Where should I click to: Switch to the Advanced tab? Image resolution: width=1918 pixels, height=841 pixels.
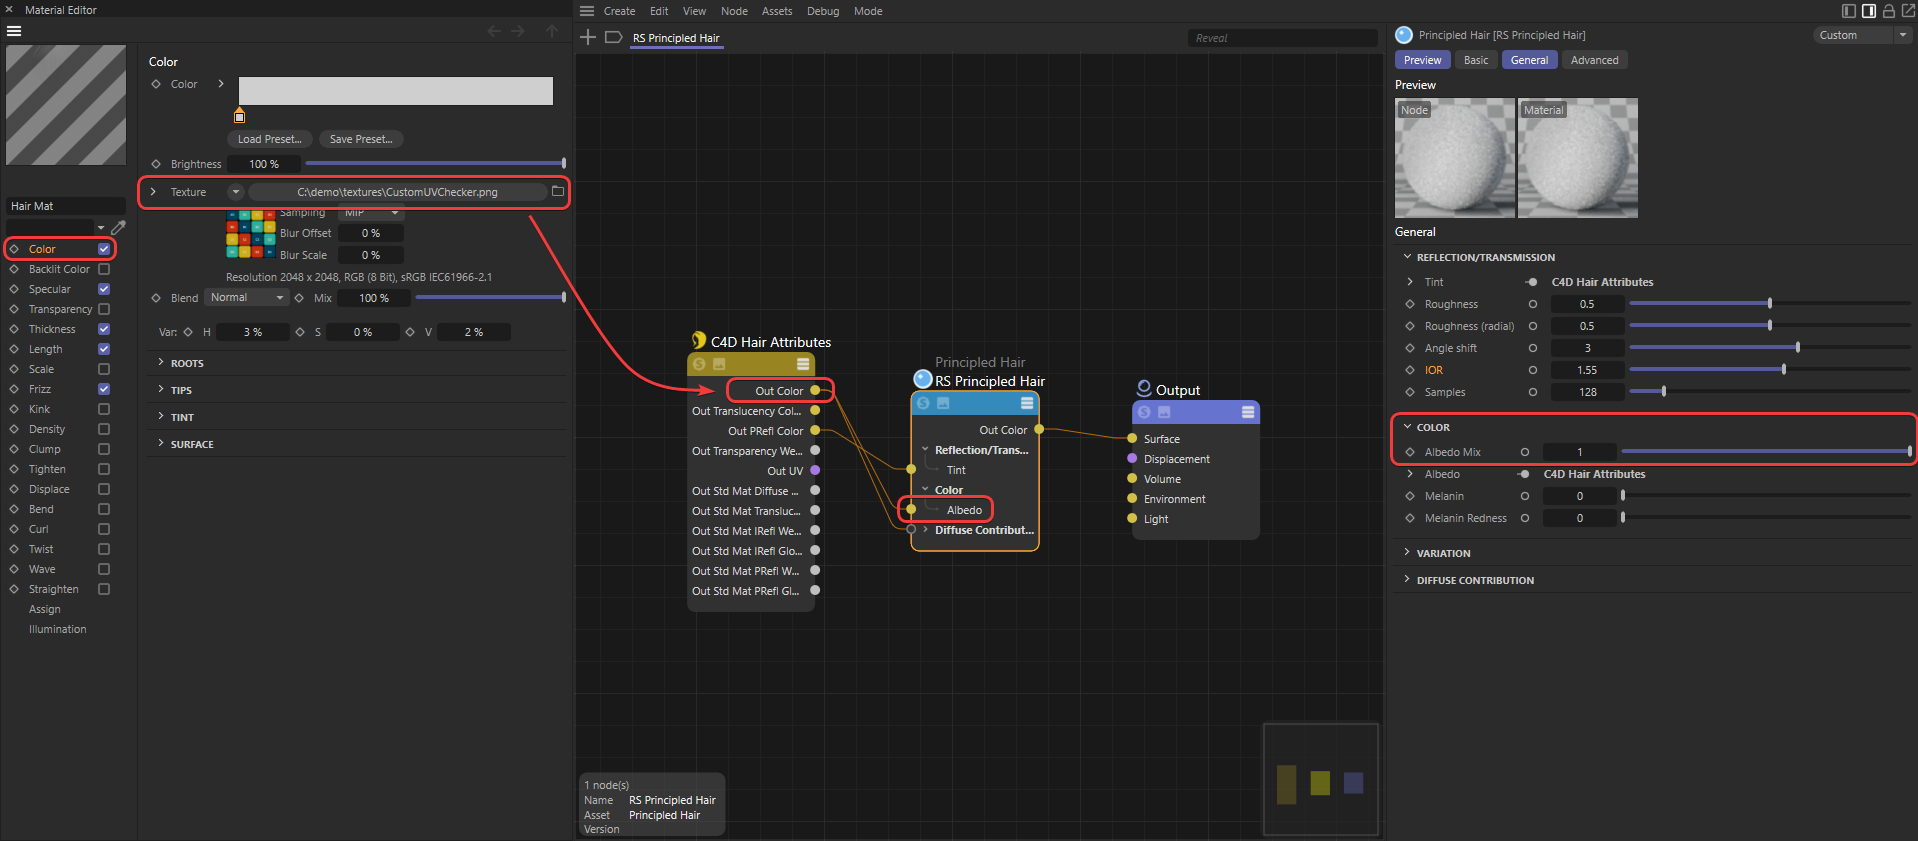click(1594, 60)
